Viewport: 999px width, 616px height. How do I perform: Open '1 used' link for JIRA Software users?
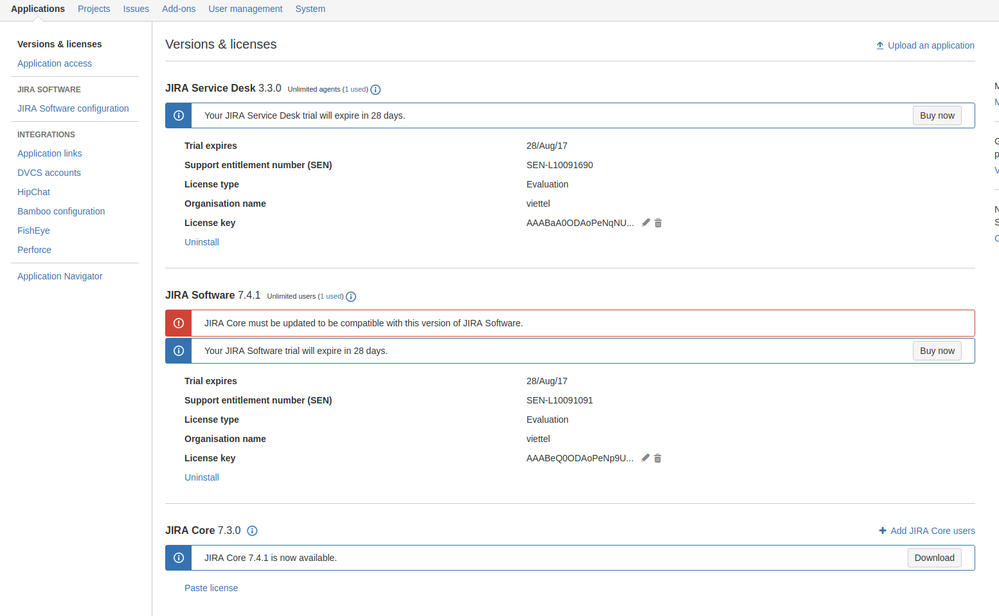[x=331, y=296]
